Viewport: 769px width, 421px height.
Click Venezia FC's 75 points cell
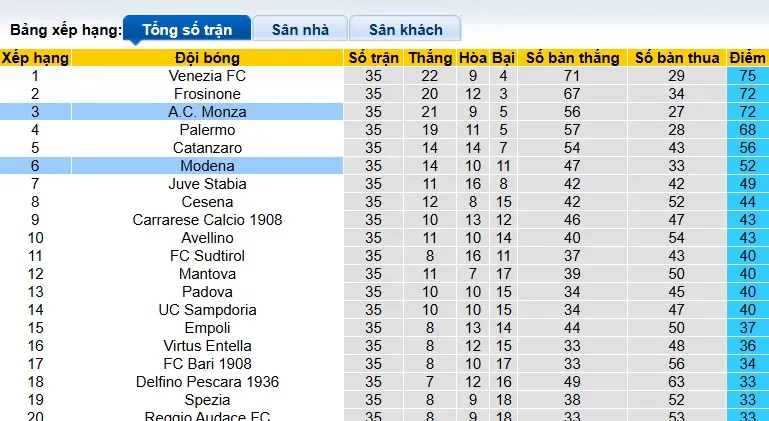coord(747,76)
